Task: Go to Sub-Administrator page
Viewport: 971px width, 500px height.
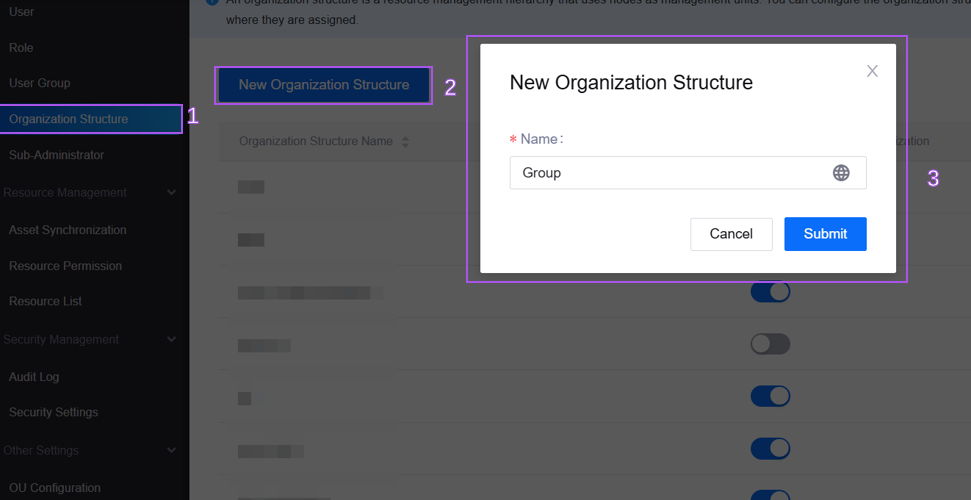Action: click(x=56, y=155)
